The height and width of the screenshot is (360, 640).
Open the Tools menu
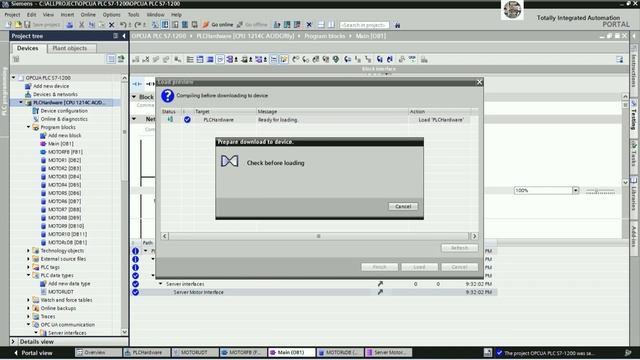[x=133, y=15]
